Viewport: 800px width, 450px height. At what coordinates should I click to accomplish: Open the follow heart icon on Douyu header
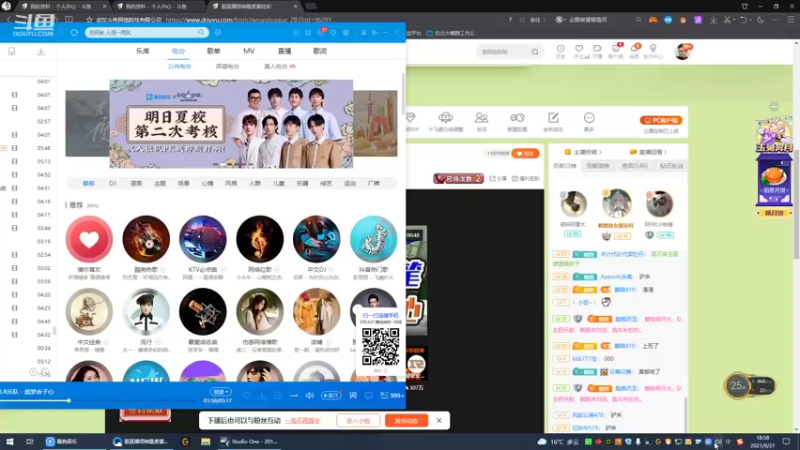tap(579, 51)
